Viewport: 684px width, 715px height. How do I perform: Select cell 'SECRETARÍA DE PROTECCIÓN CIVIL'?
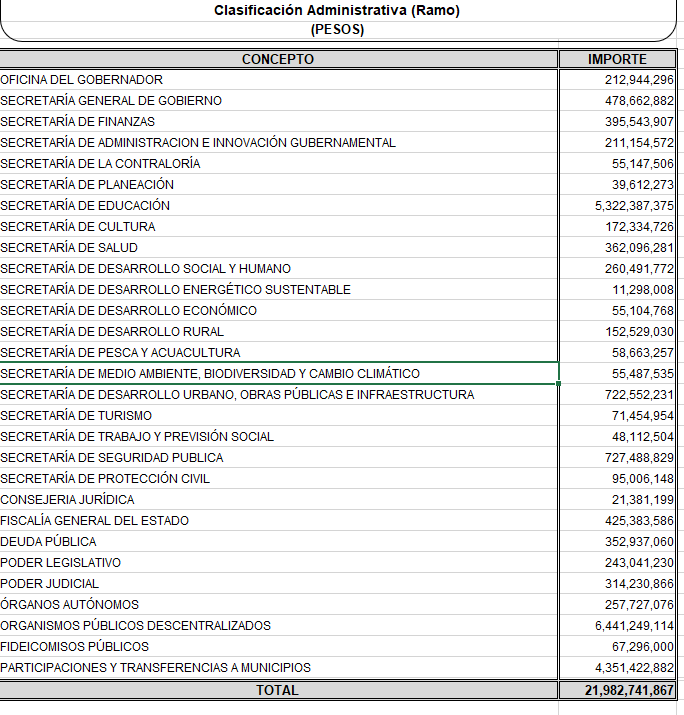coord(279,478)
